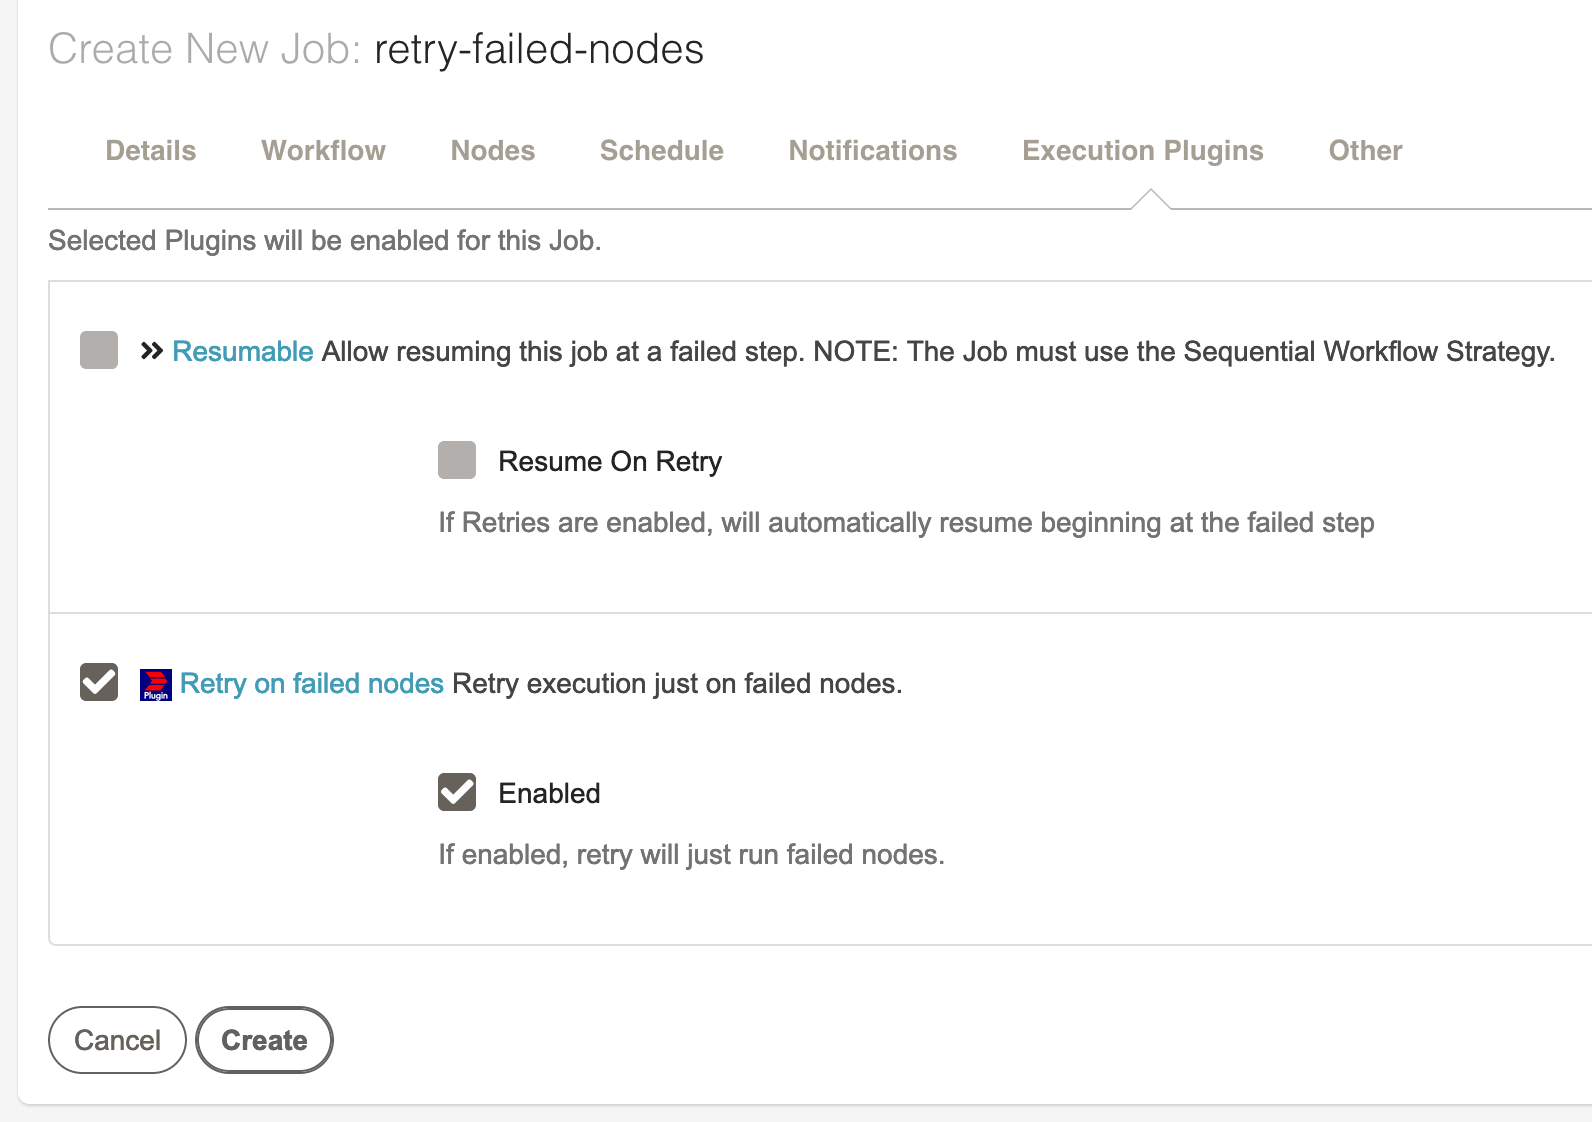1592x1122 pixels.
Task: Uncheck the Retry on failed nodes plugin checkbox
Action: point(99,682)
